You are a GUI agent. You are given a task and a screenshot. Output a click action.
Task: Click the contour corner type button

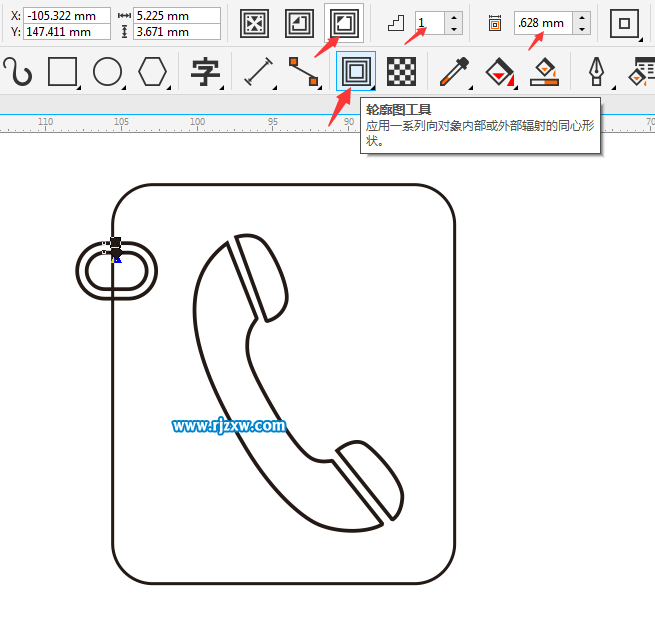(x=626, y=23)
